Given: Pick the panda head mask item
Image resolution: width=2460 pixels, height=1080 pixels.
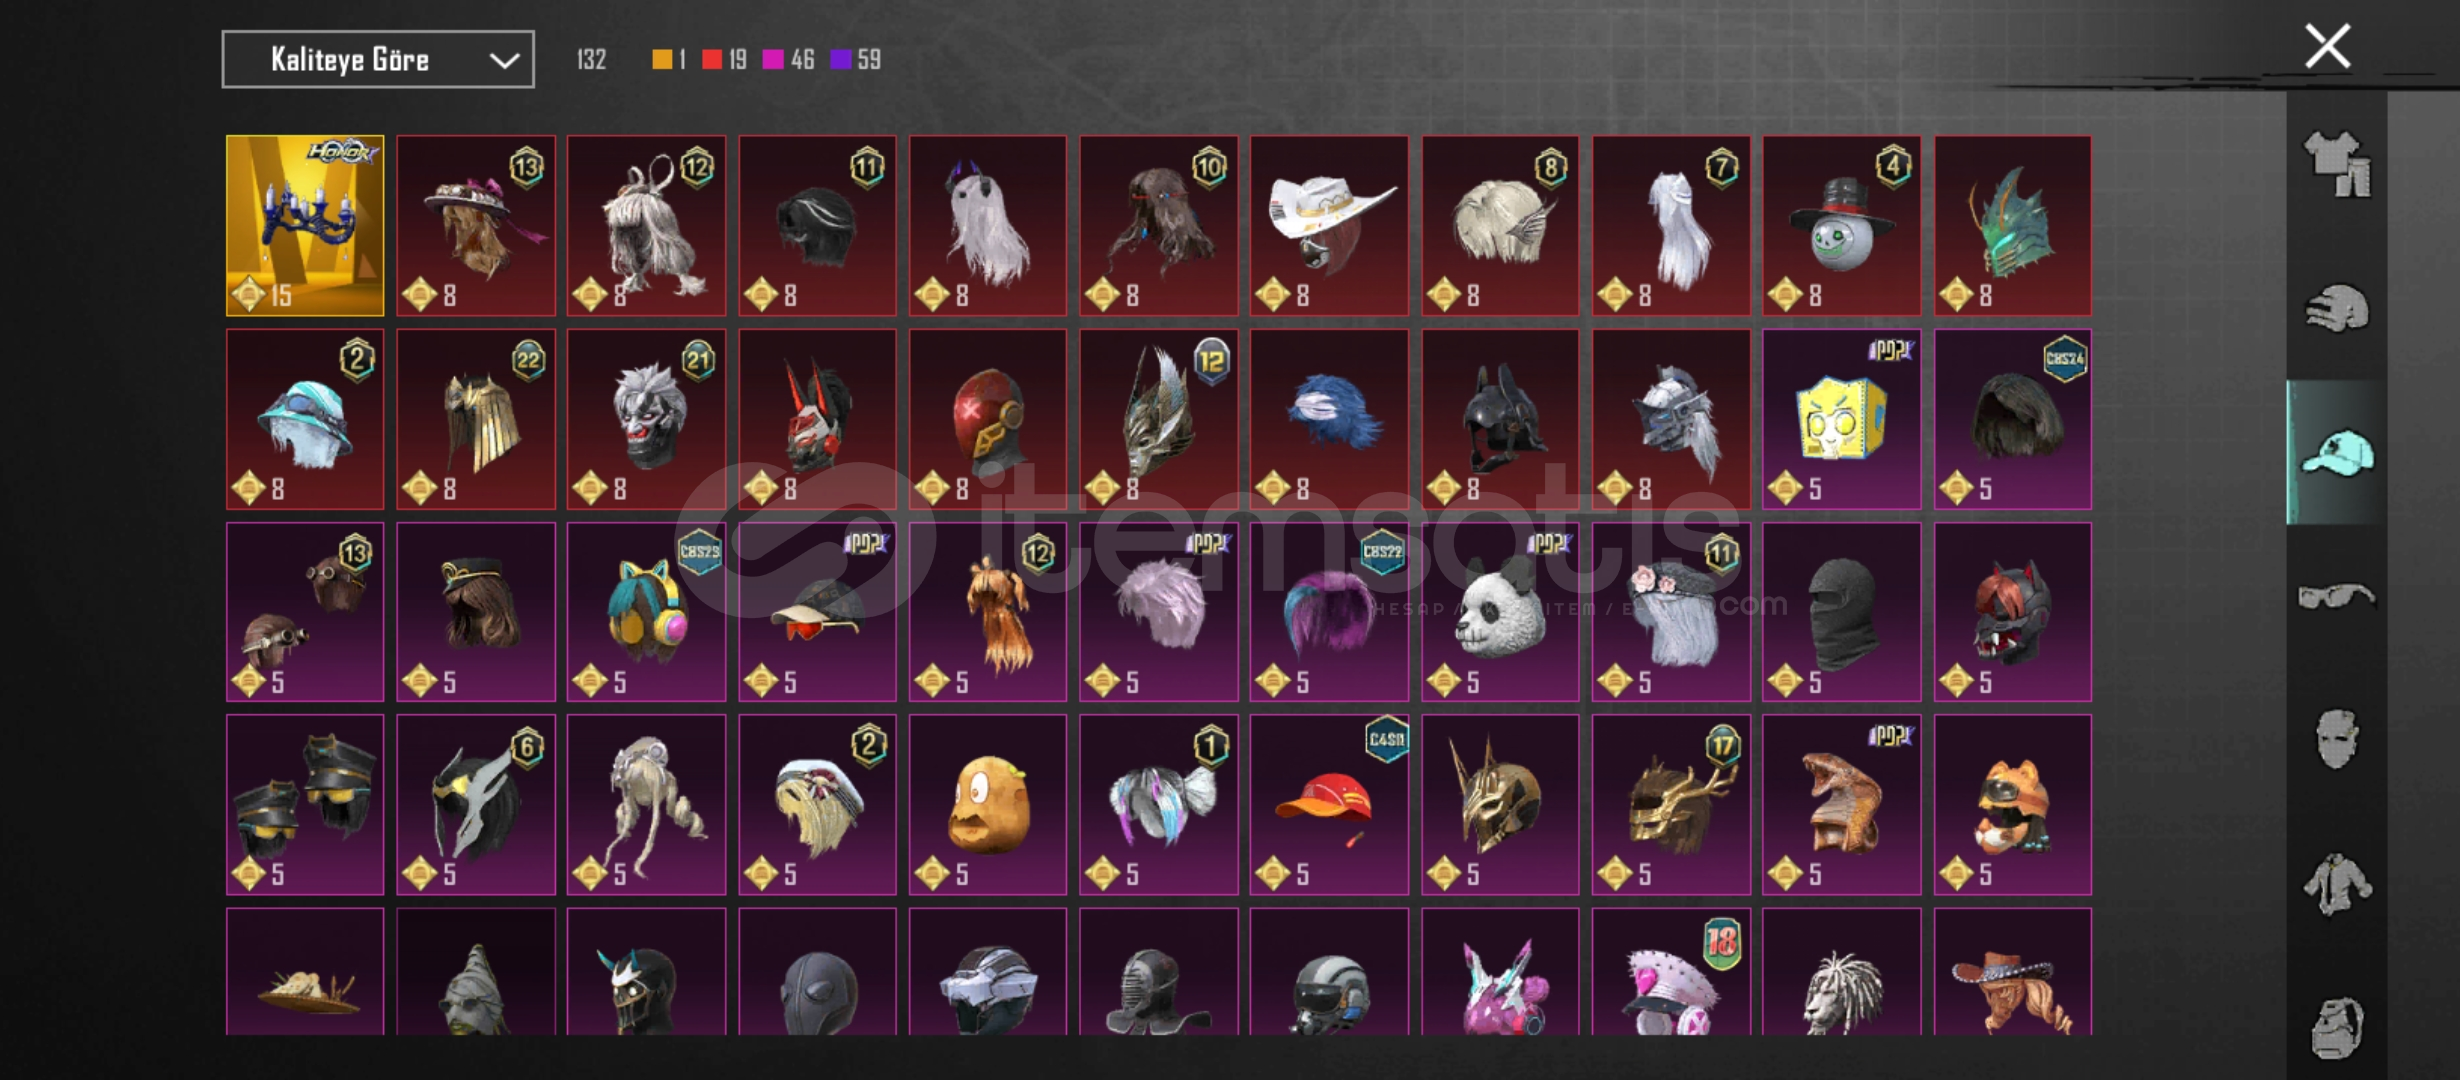Looking at the screenshot, I should pyautogui.click(x=1500, y=612).
